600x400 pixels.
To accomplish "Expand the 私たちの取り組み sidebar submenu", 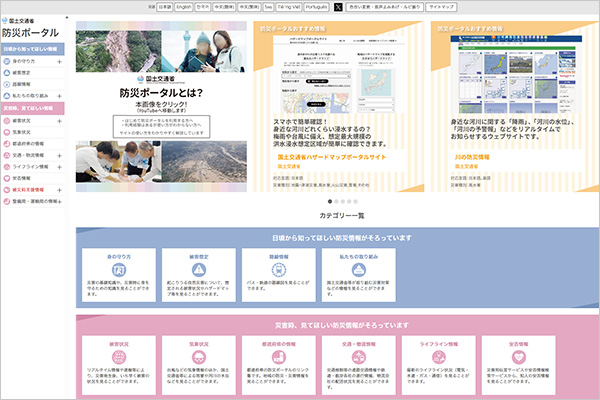I will click(60, 96).
